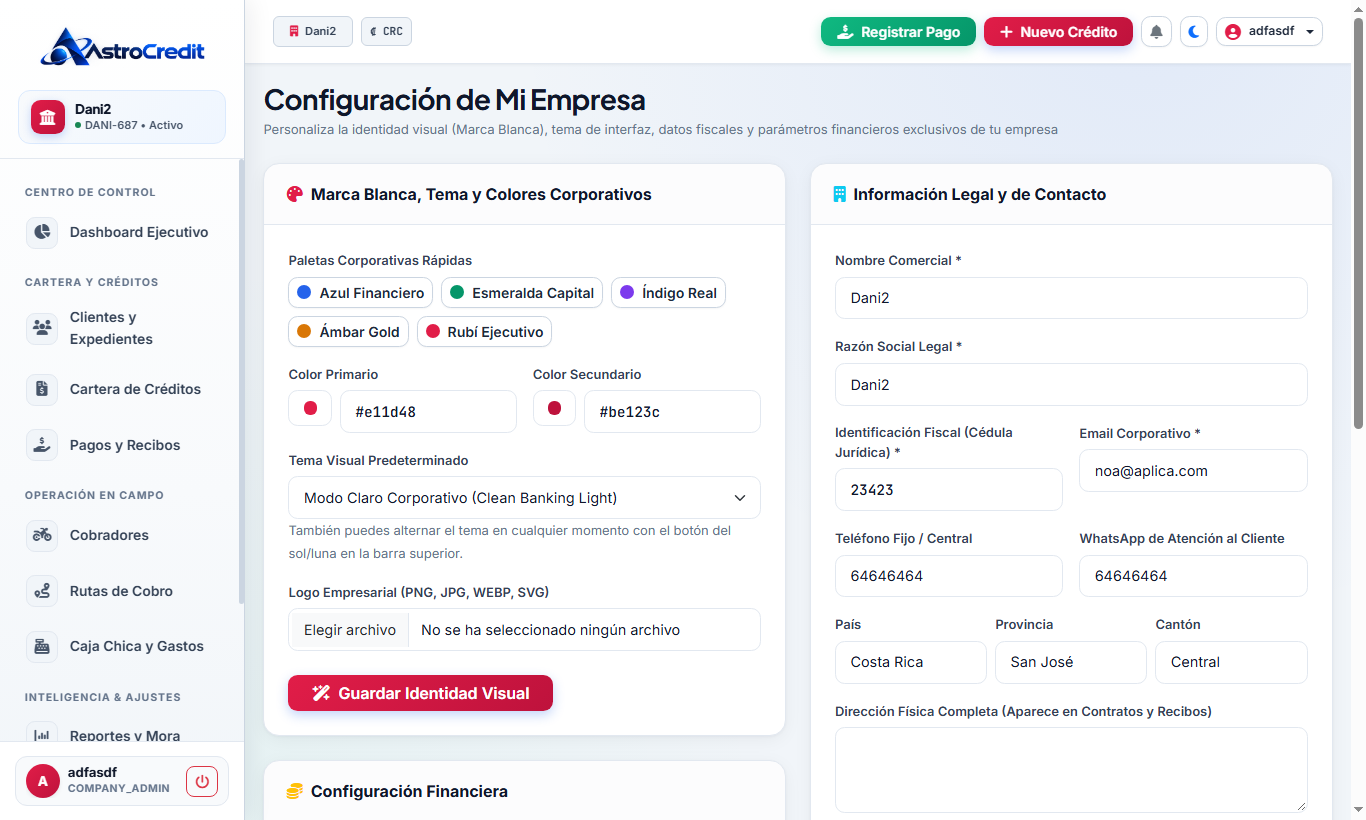The height and width of the screenshot is (820, 1366).
Task: Click the Nuevo Crédito button
Action: tap(1058, 32)
